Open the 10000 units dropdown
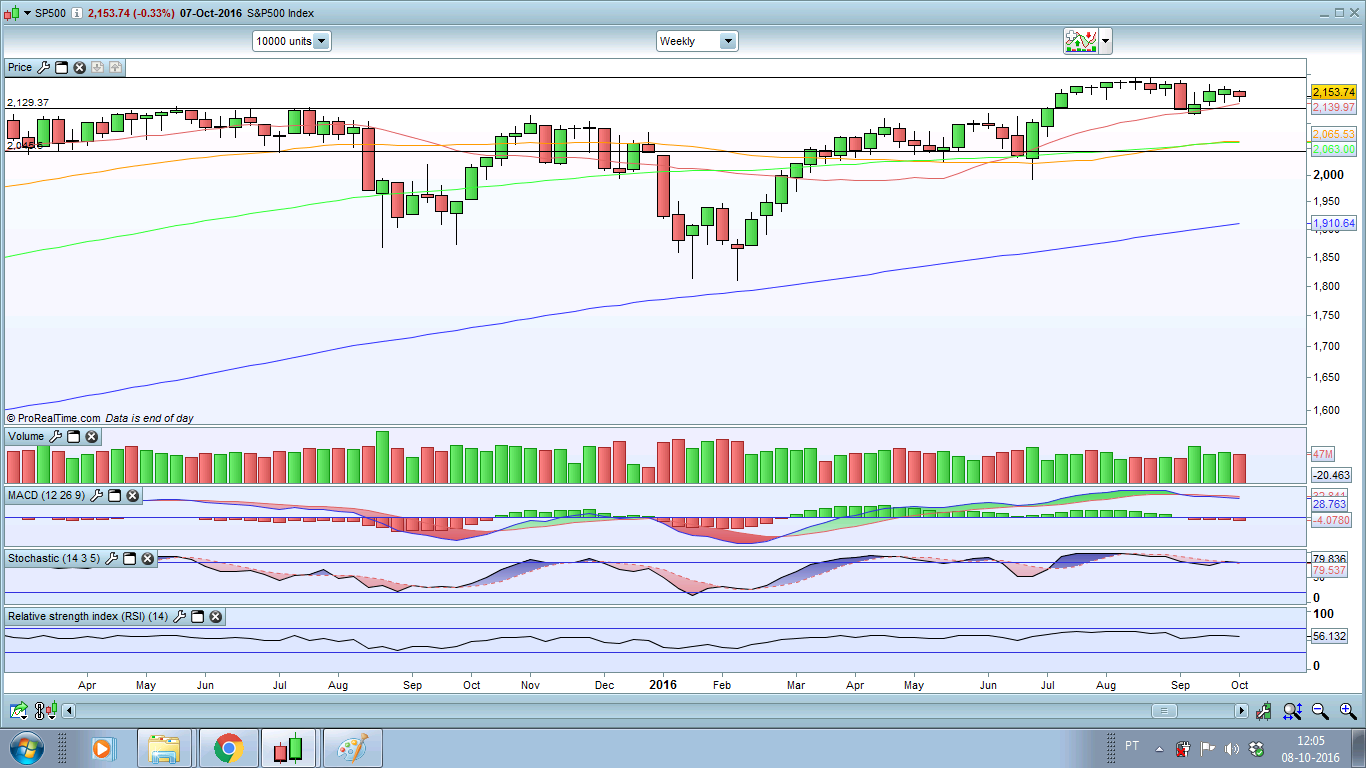Viewport: 1366px width, 768px height. click(291, 41)
